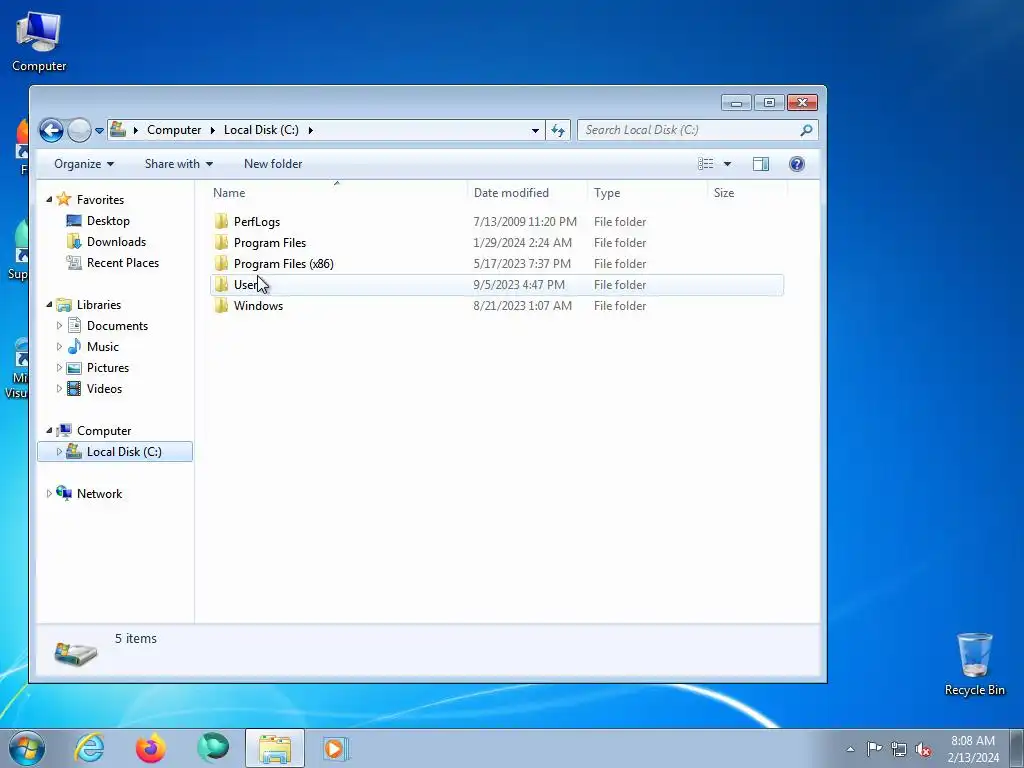The width and height of the screenshot is (1024, 768).
Task: Select the Program Files (x86) folder
Action: pyautogui.click(x=283, y=264)
